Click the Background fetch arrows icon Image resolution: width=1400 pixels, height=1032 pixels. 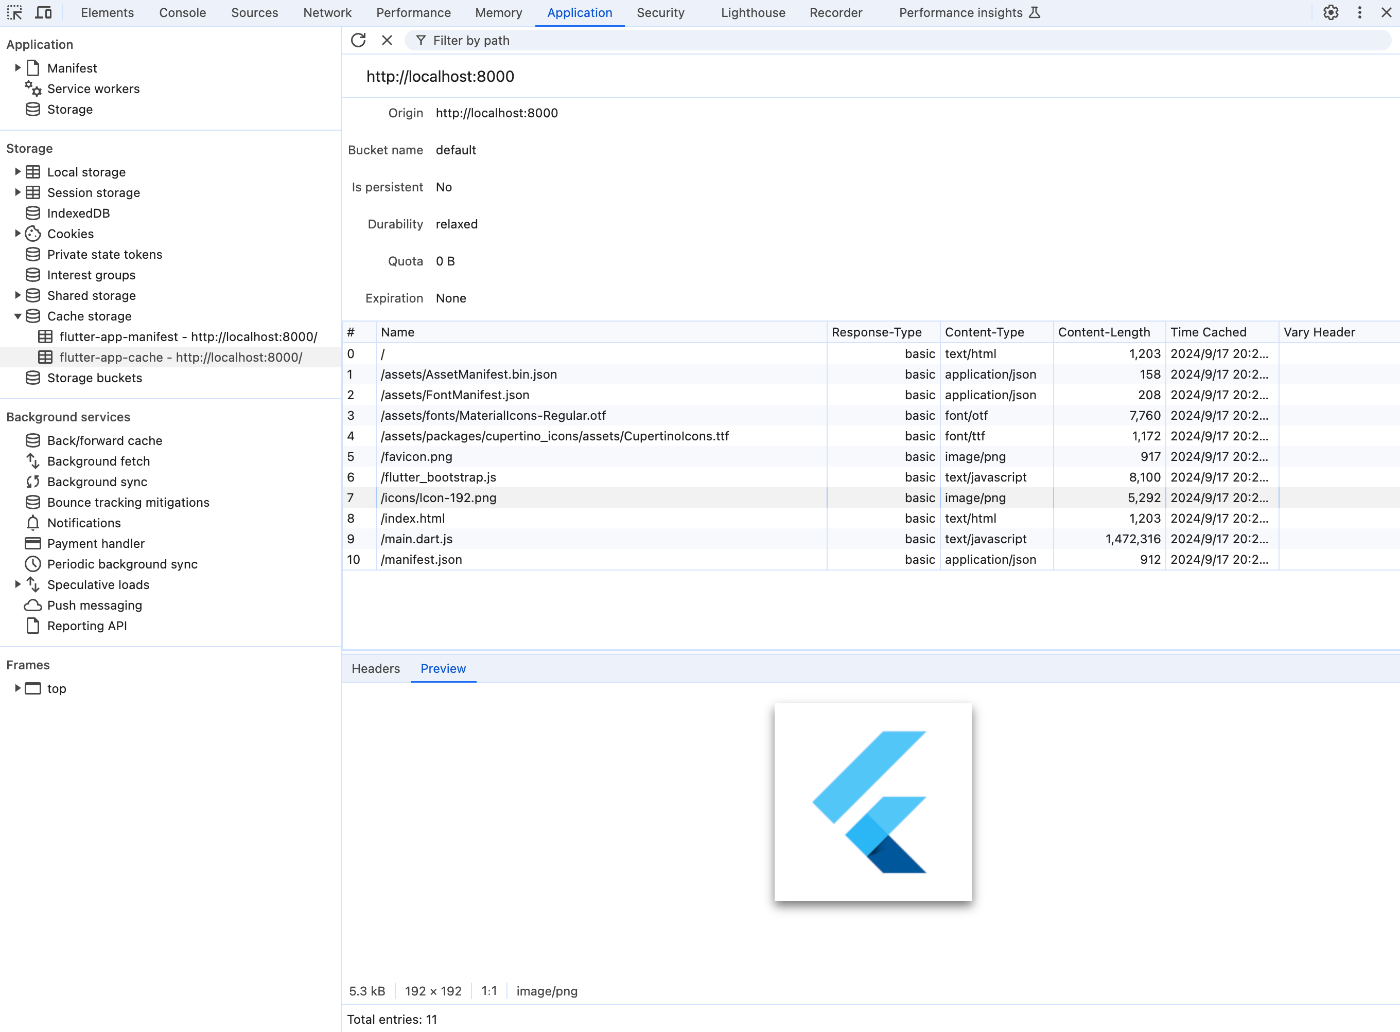coord(33,461)
